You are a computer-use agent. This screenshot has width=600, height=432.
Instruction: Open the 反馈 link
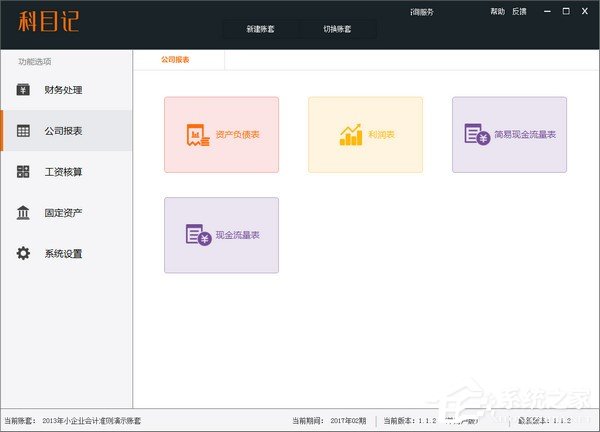519,12
